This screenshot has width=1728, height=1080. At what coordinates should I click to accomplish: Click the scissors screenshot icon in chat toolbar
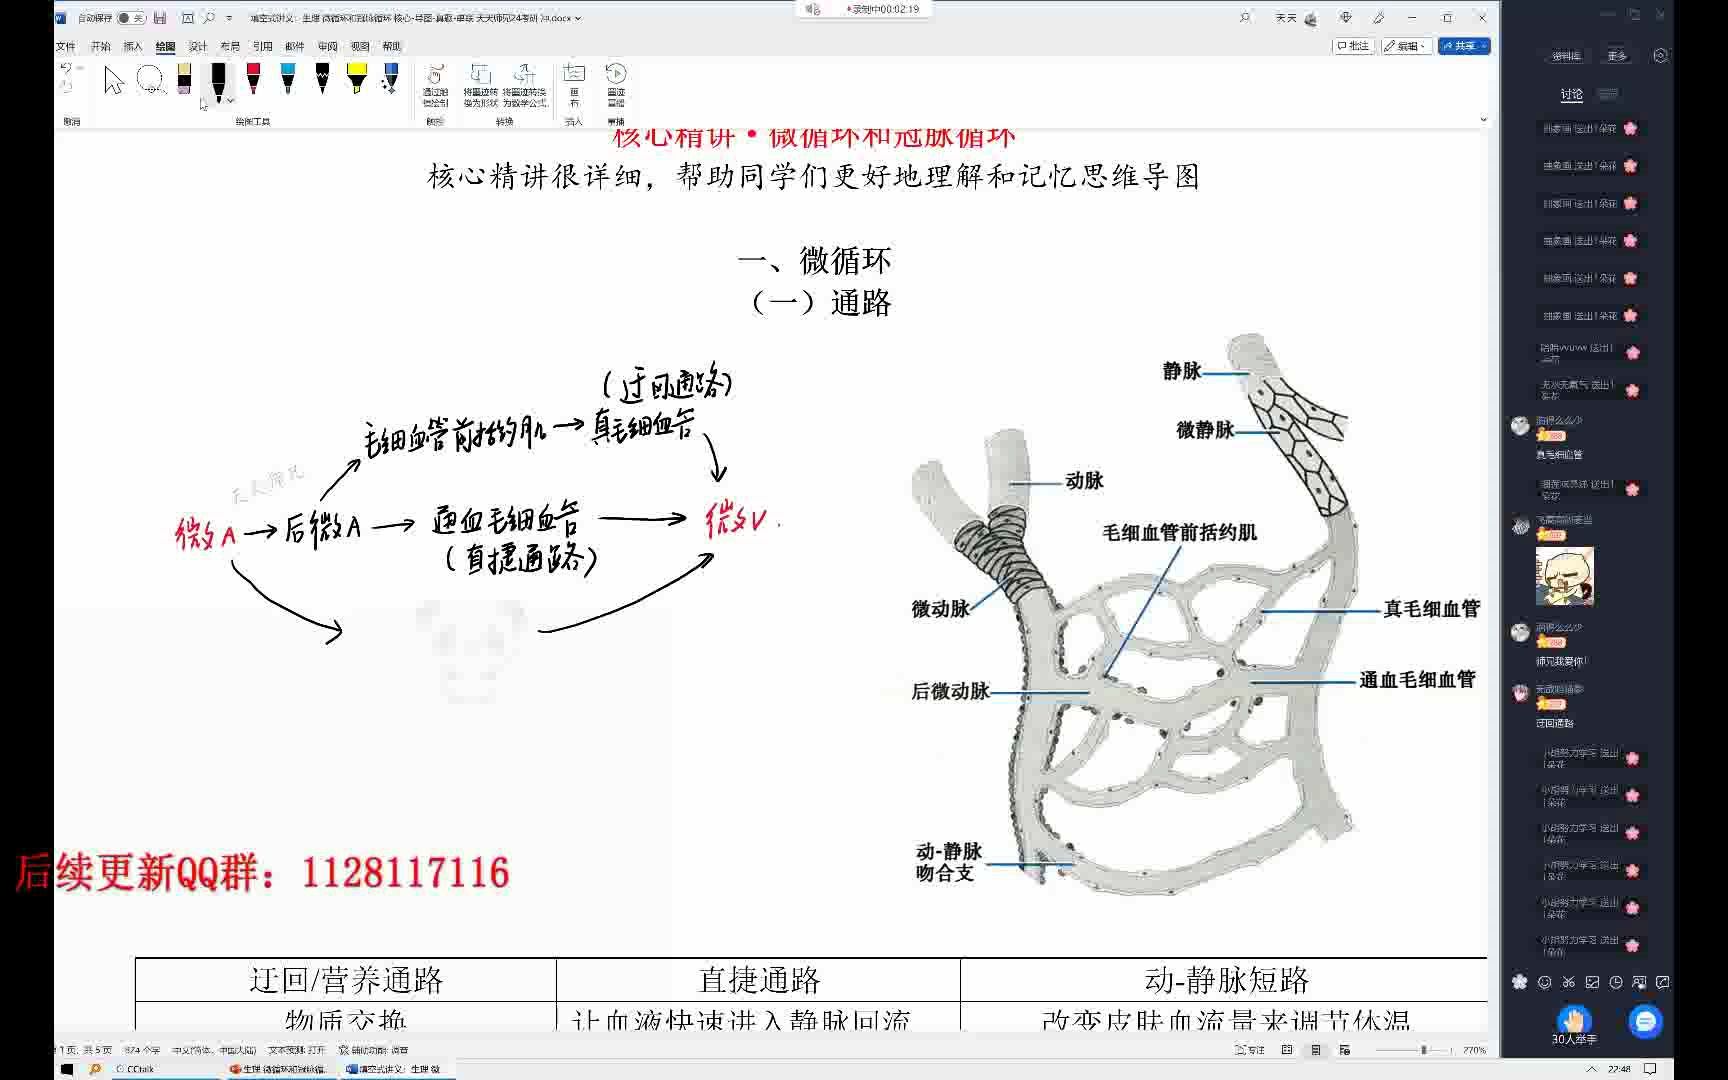click(x=1568, y=982)
